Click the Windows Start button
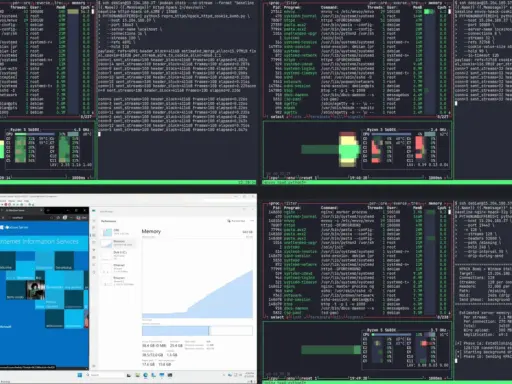 [80, 375]
